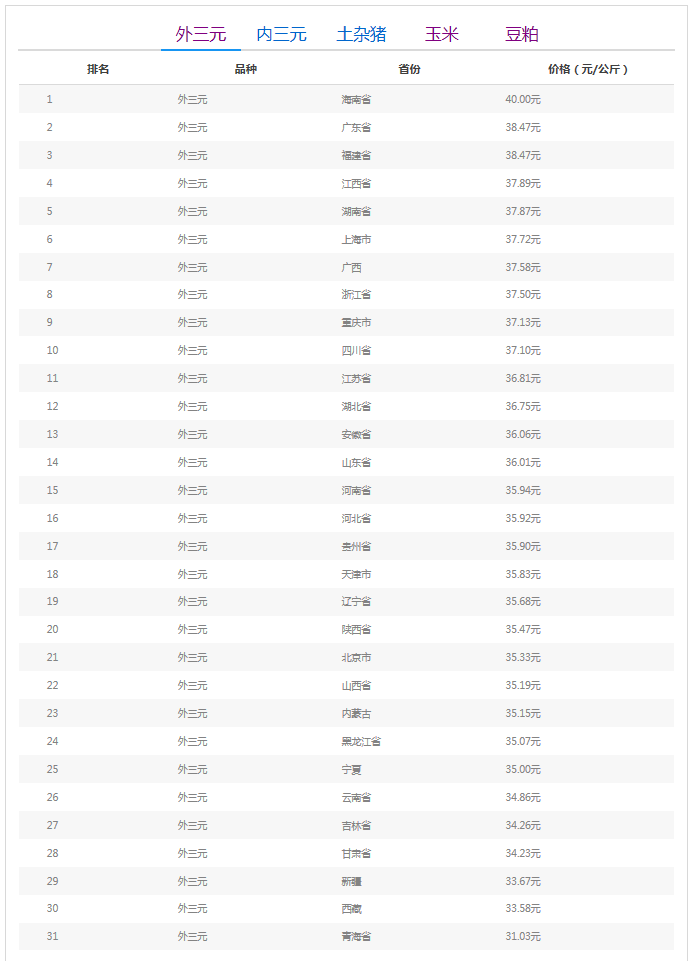This screenshot has width=694, height=961.
Task: Switch to the 内三元 tab
Action: click(281, 34)
